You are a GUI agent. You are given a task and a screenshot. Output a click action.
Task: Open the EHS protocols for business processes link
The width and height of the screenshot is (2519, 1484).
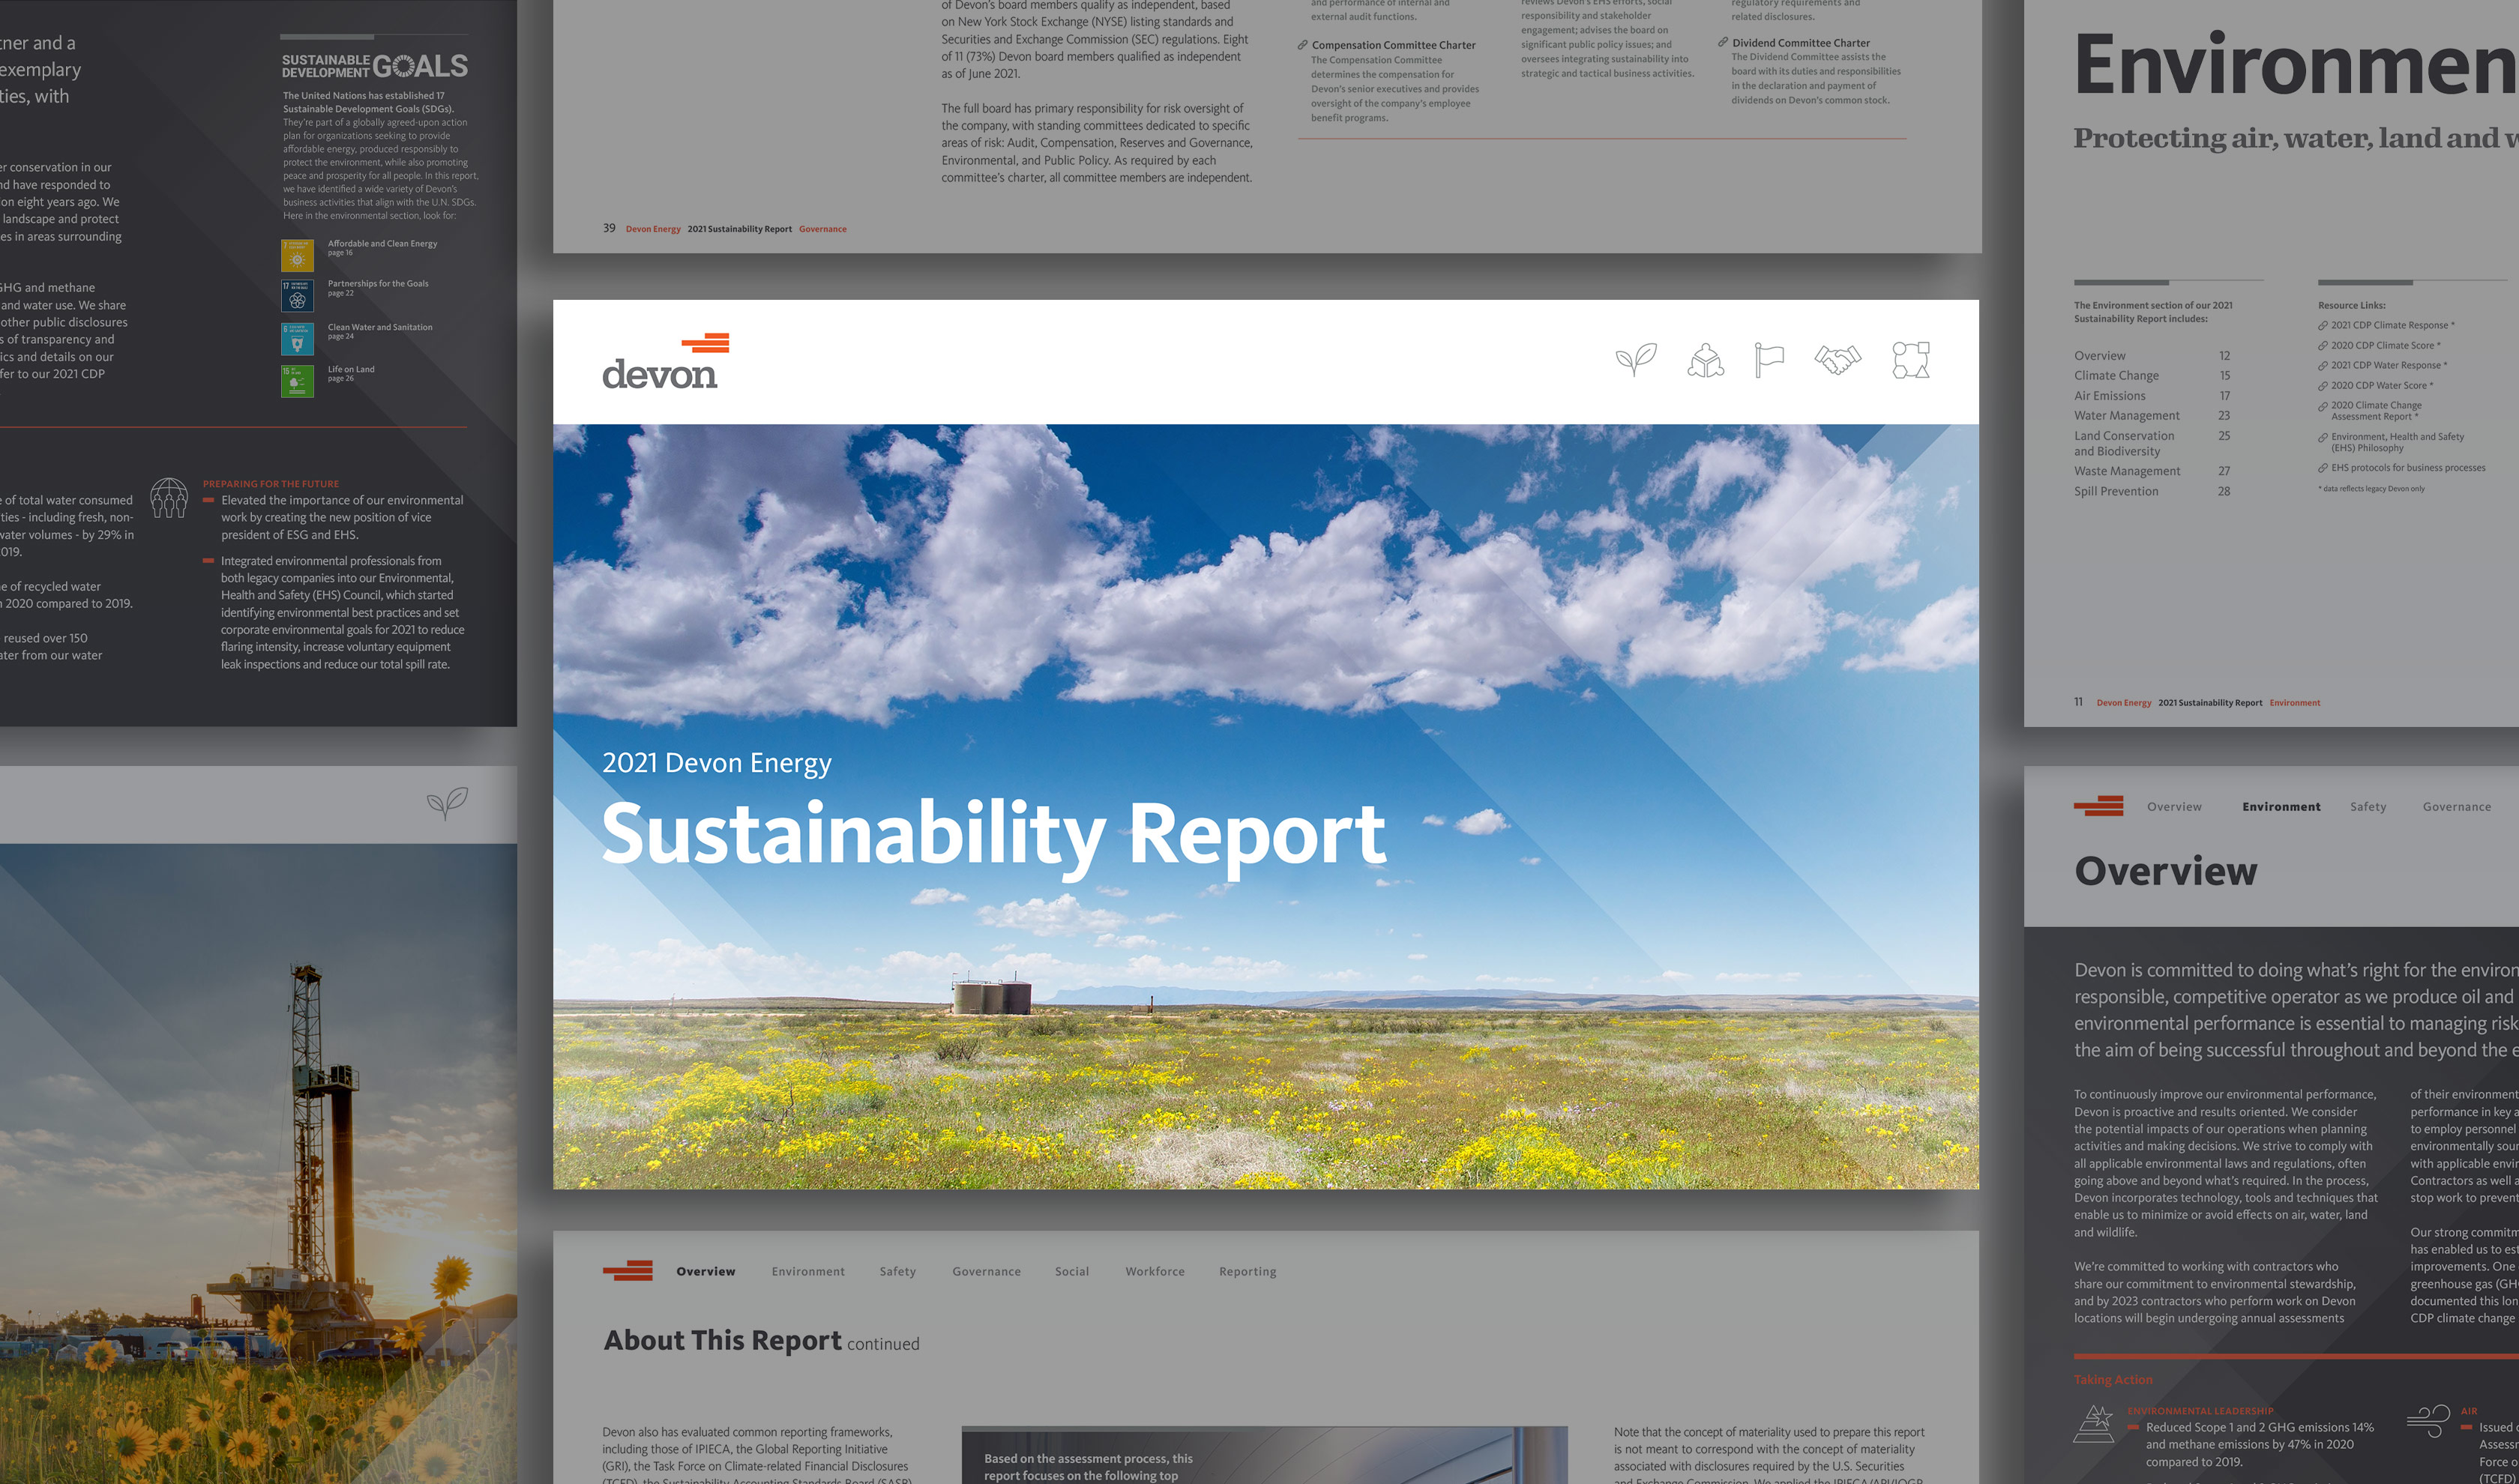point(2408,467)
